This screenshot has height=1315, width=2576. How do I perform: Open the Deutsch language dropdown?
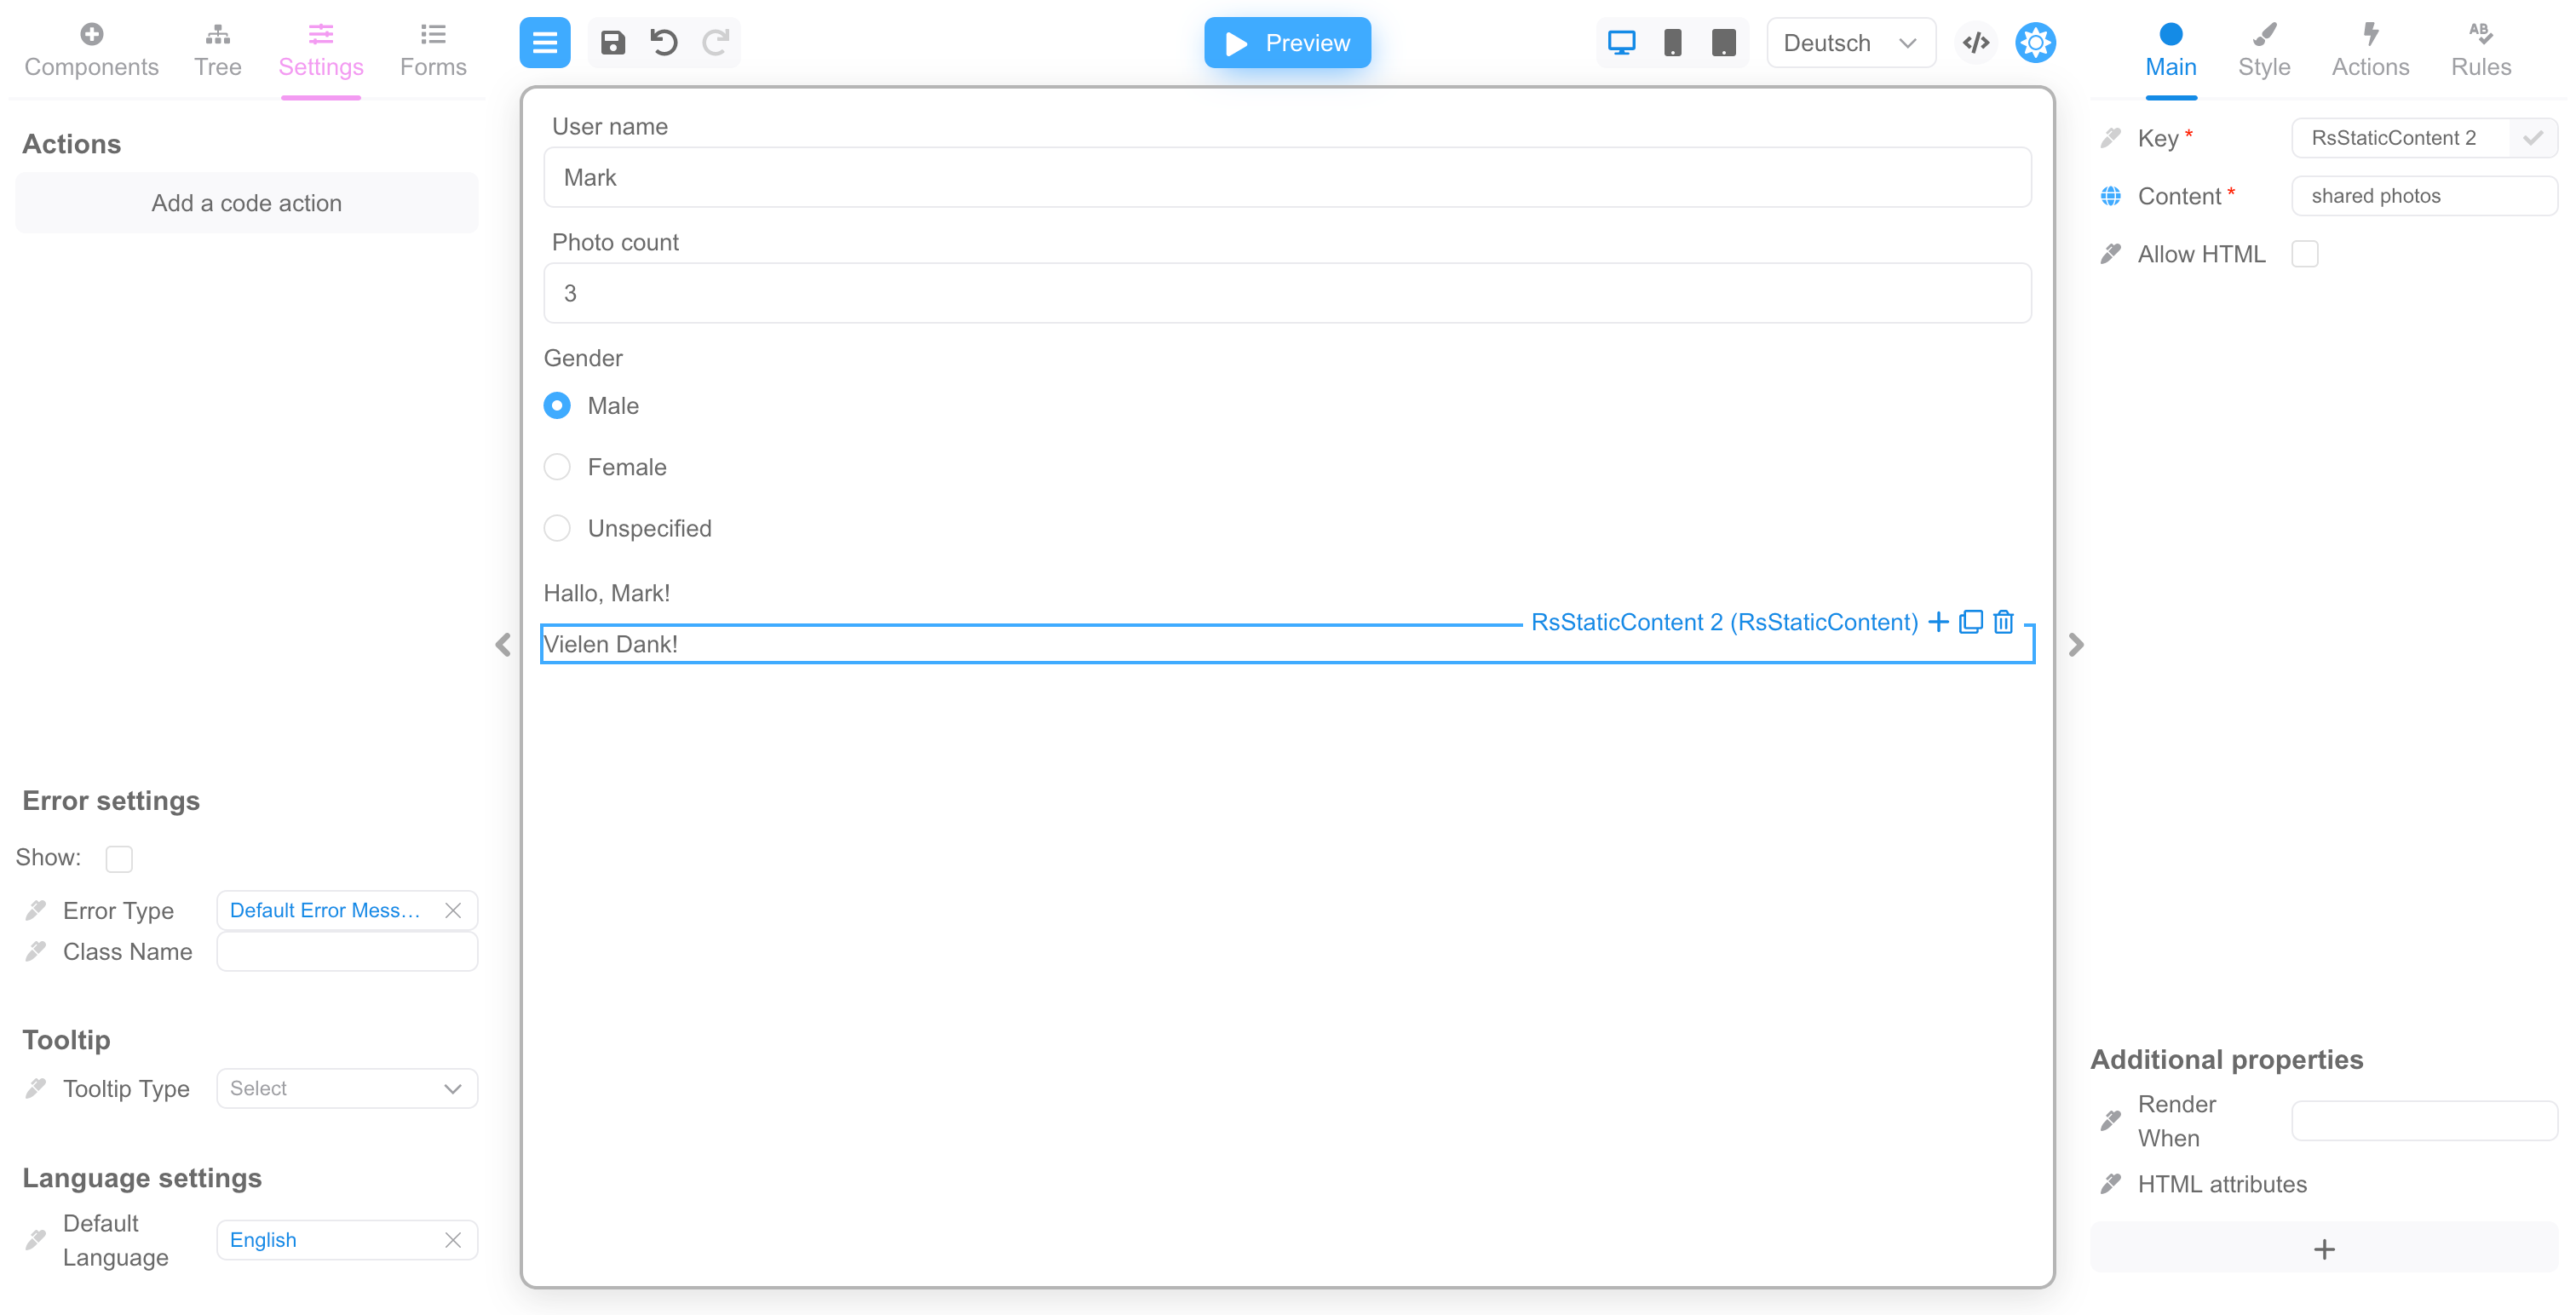1845,42
